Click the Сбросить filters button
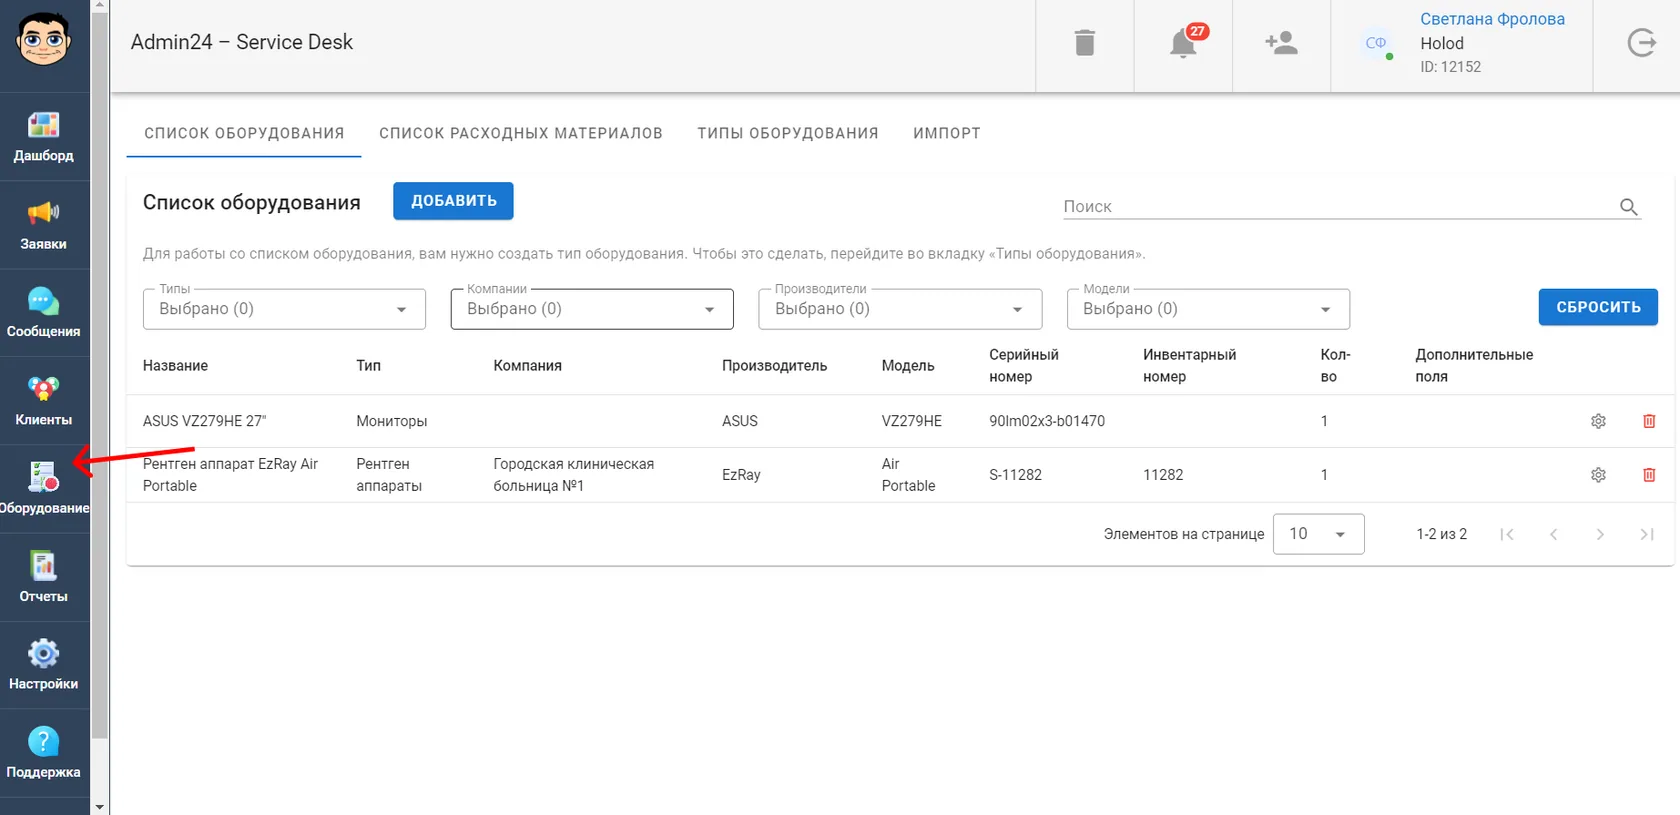Viewport: 1680px width, 815px height. tap(1598, 307)
